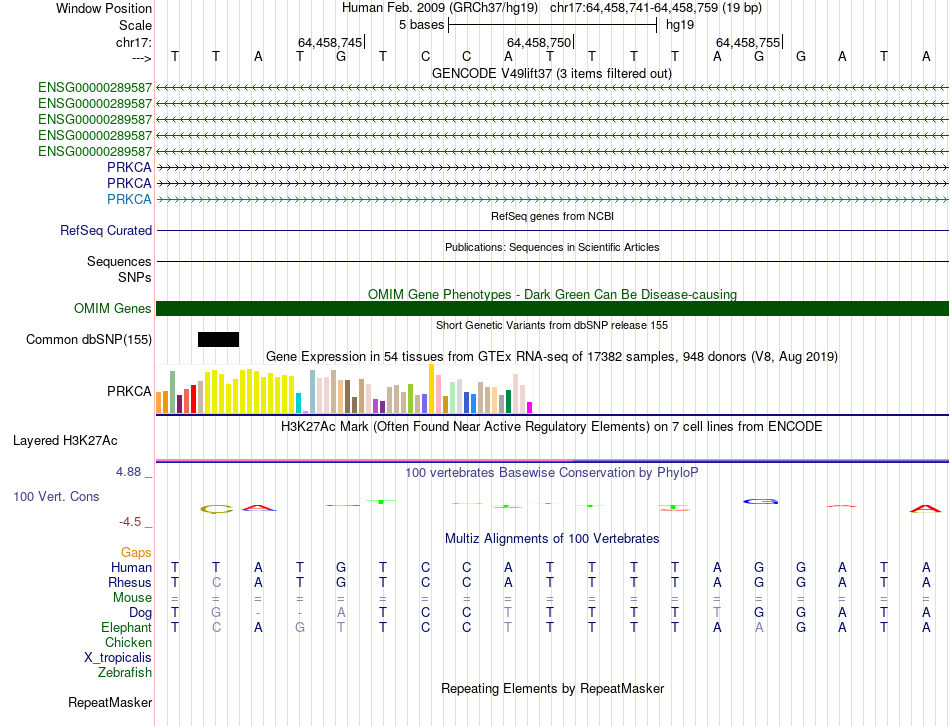Click the -4.5 lower scale value
The height and width of the screenshot is (726, 950).
coord(130,522)
